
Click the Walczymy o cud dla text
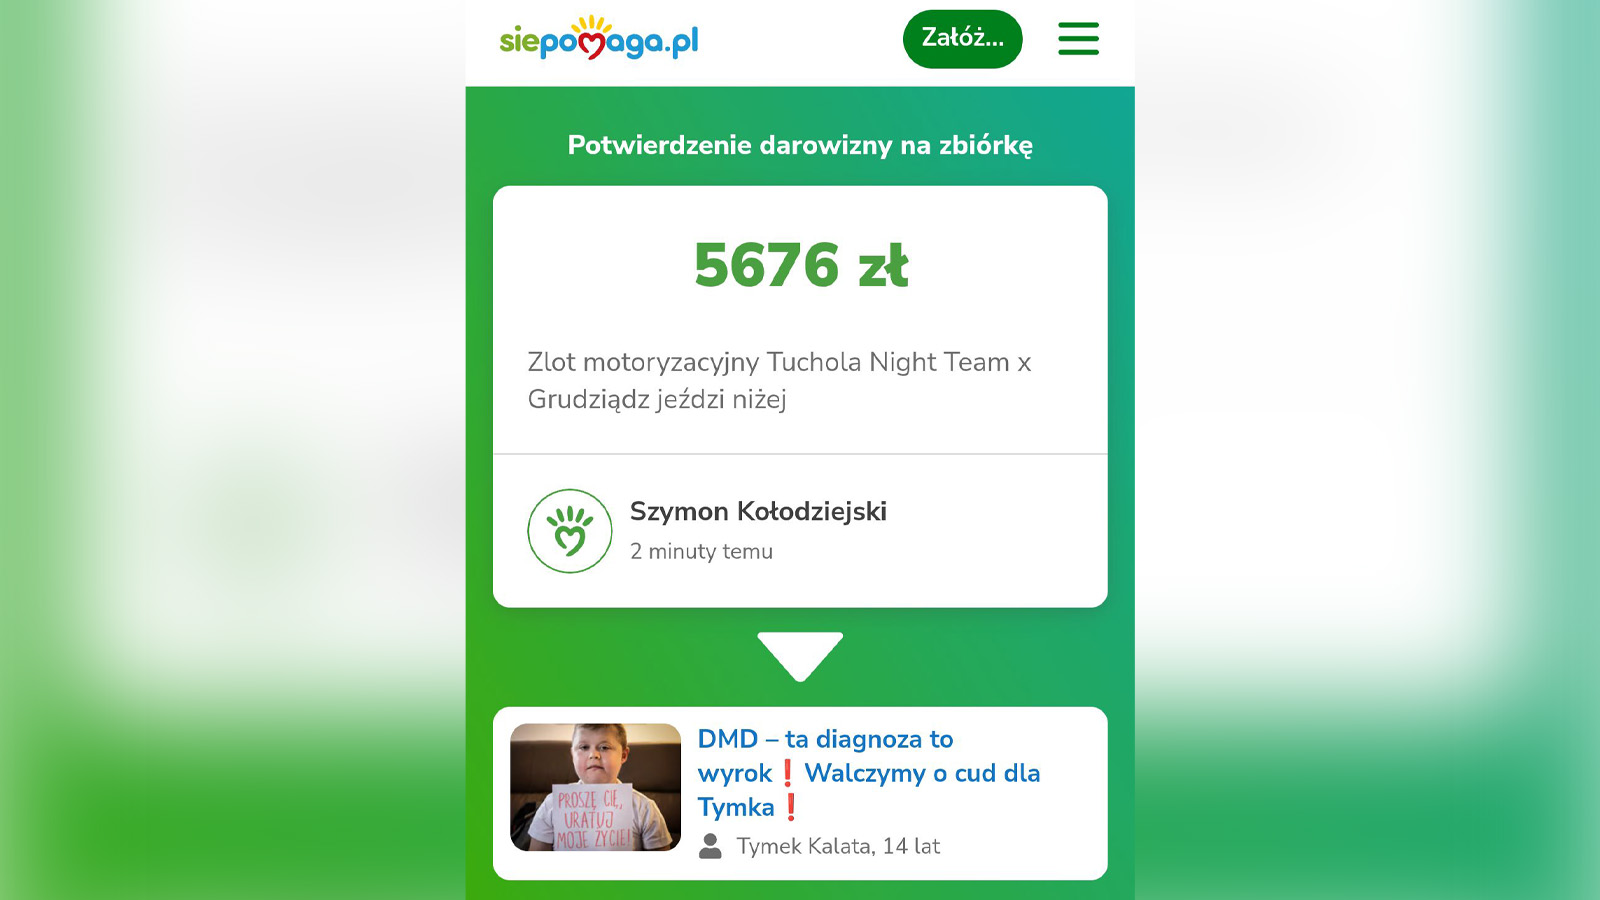(x=922, y=773)
